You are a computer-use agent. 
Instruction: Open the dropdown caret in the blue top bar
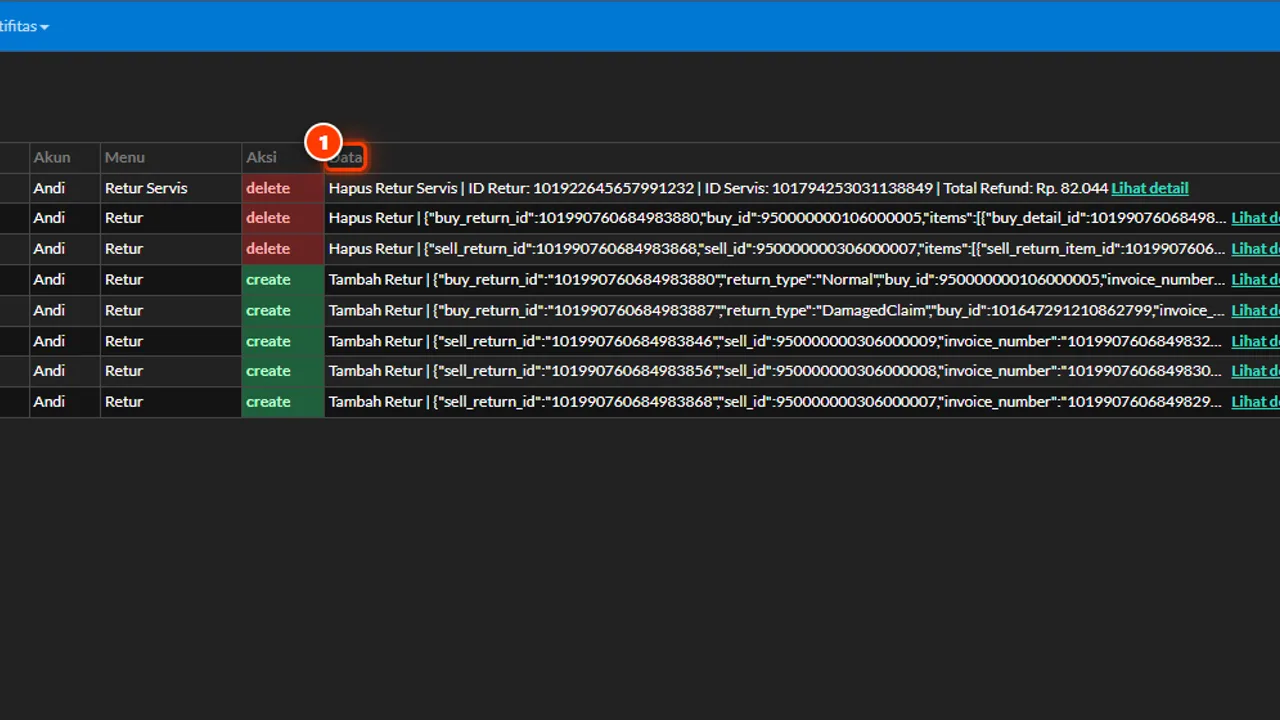44,27
